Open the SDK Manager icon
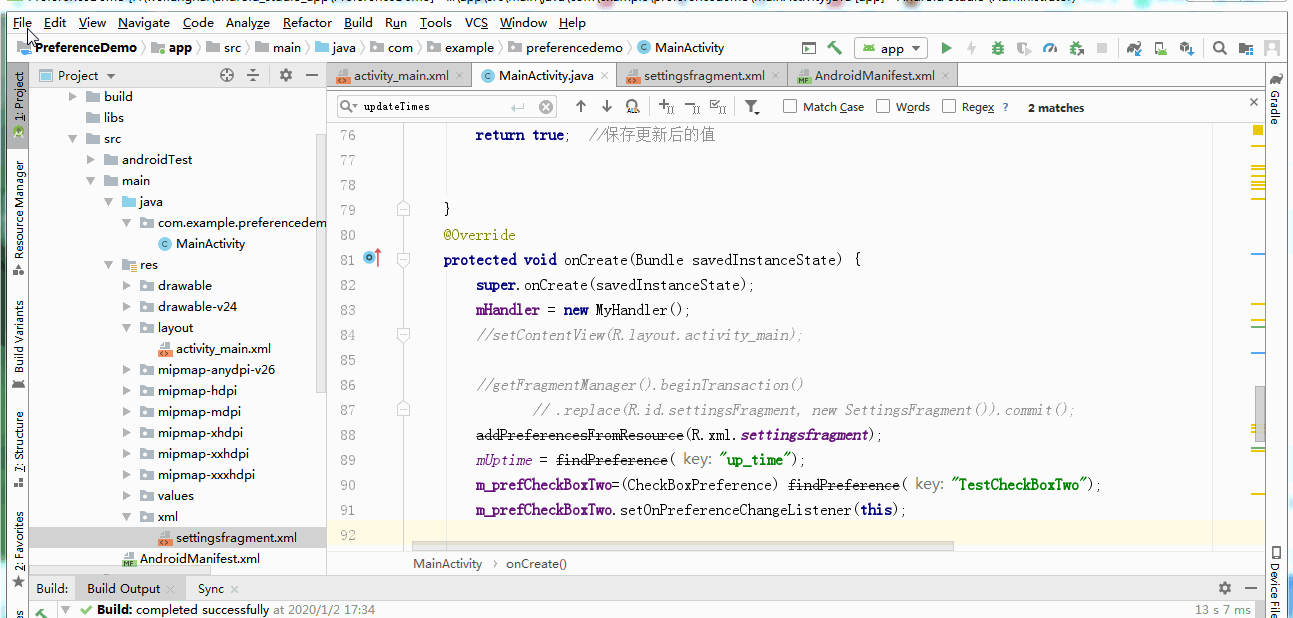This screenshot has height=618, width=1293. [x=1188, y=47]
